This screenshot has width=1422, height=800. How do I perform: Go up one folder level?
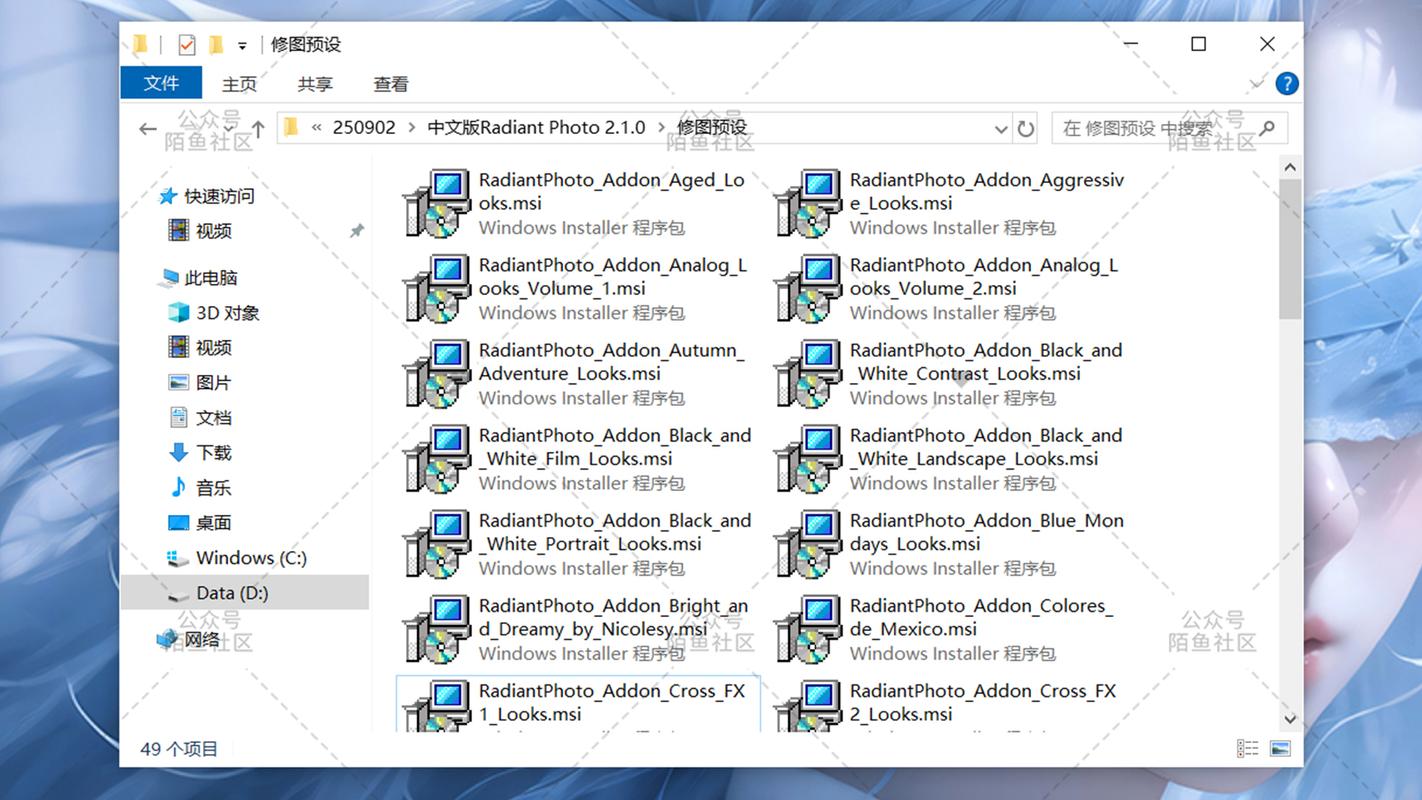tap(258, 129)
